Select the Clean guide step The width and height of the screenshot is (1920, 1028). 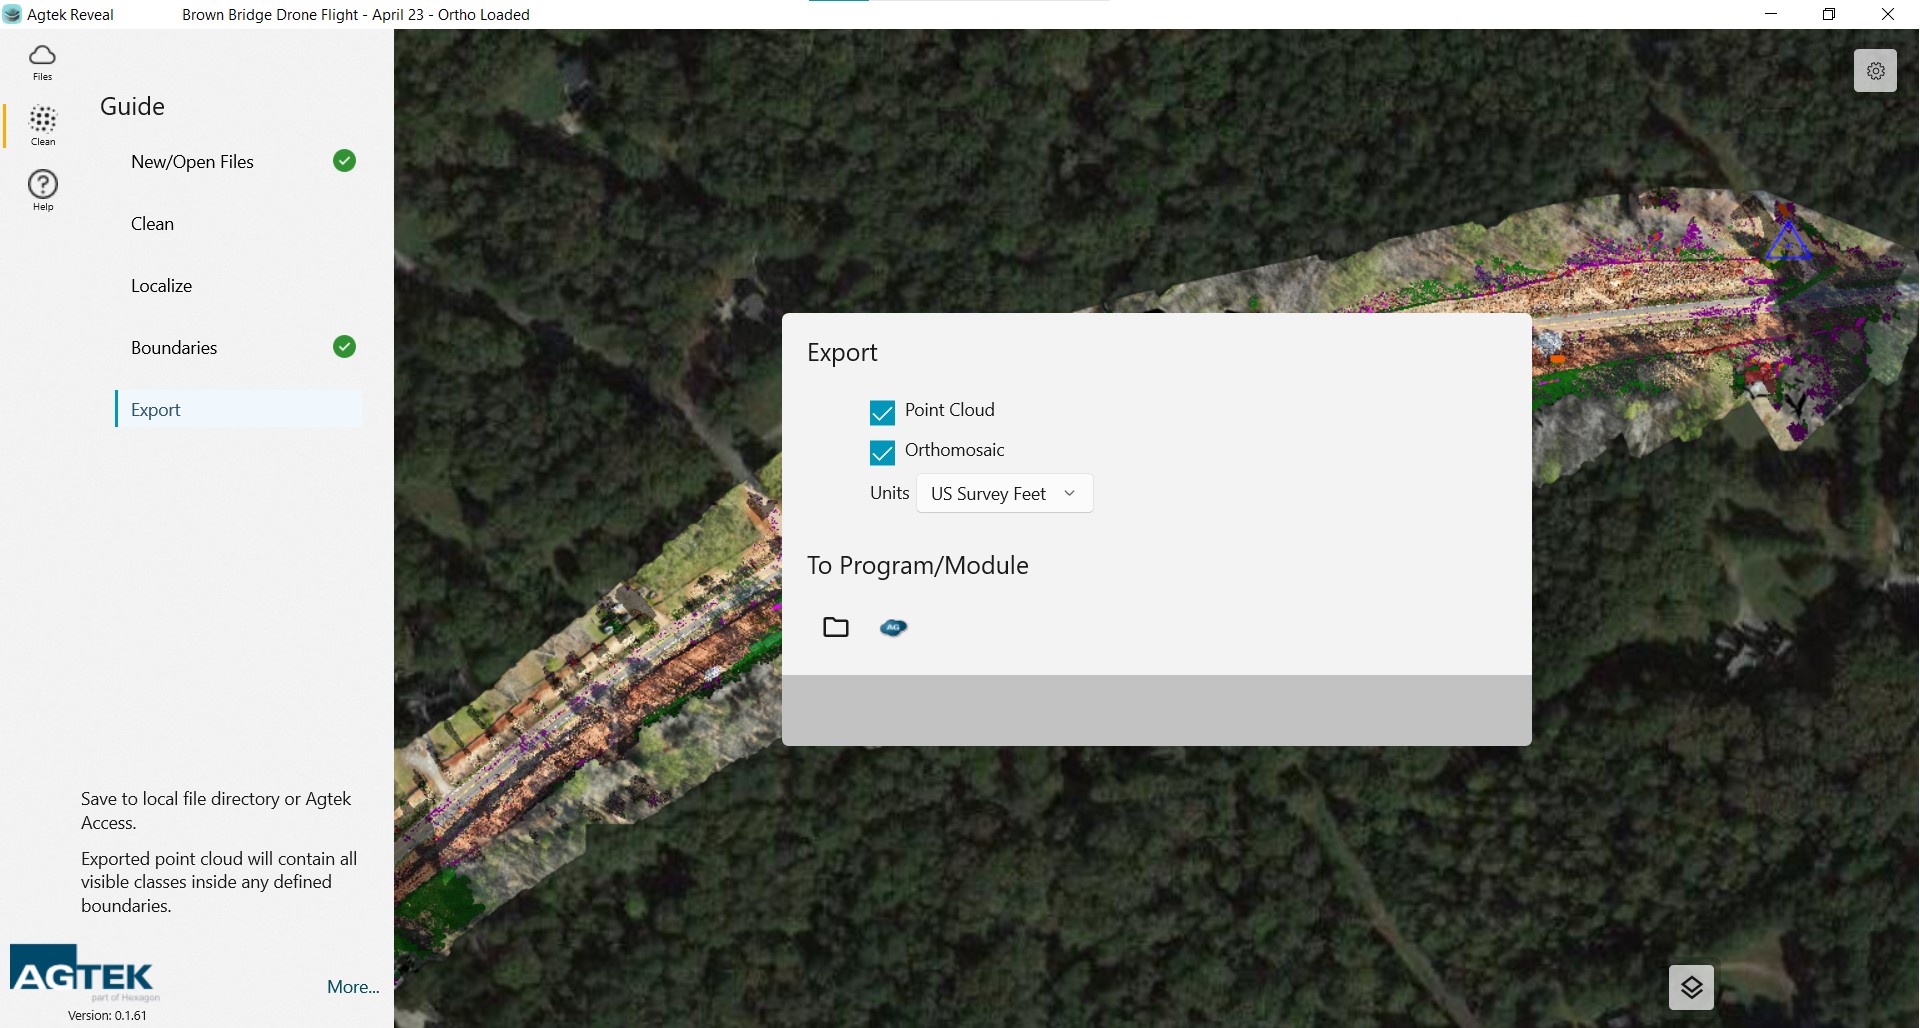152,224
